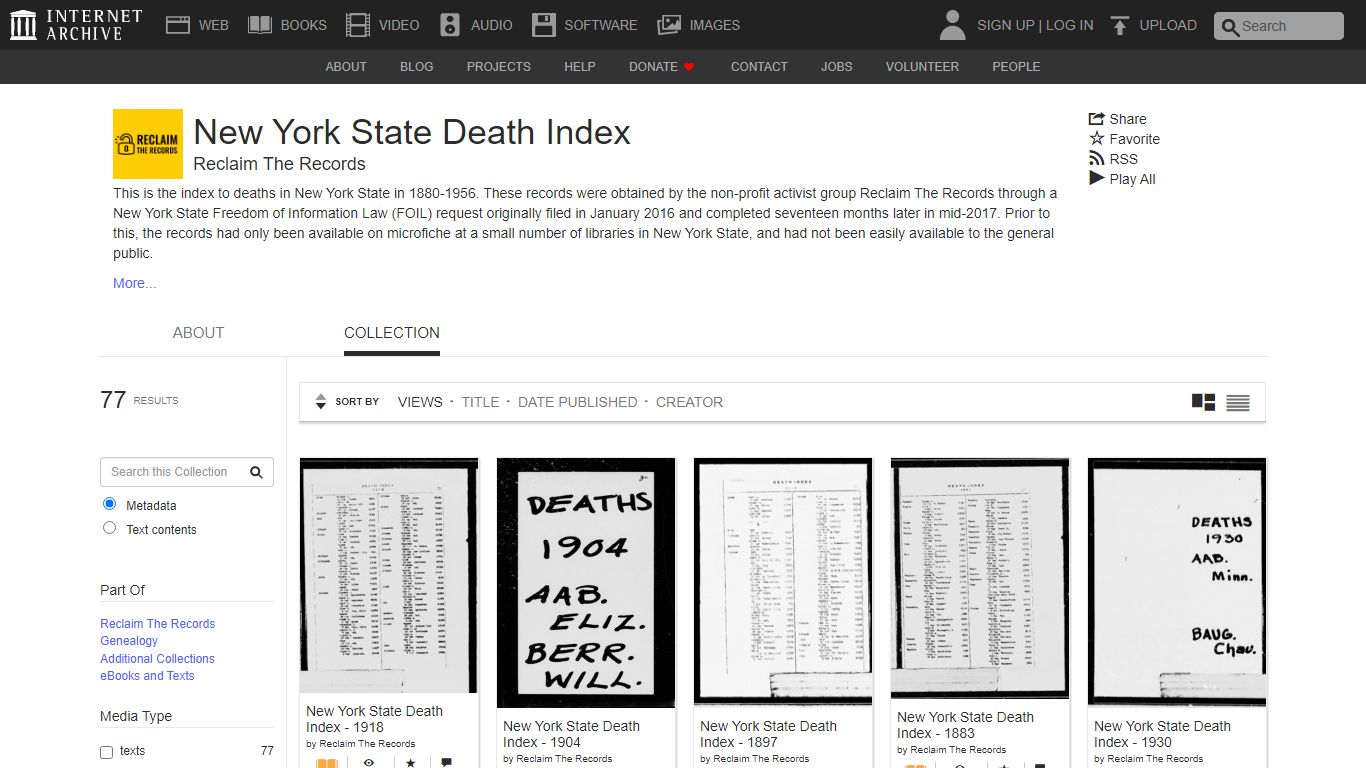The image size is (1366, 768).
Task: Open the HELP navigation link
Action: click(580, 67)
